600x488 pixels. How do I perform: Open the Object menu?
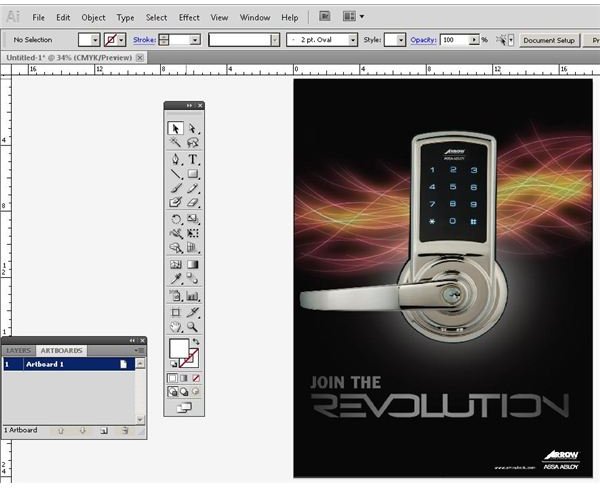tap(93, 18)
